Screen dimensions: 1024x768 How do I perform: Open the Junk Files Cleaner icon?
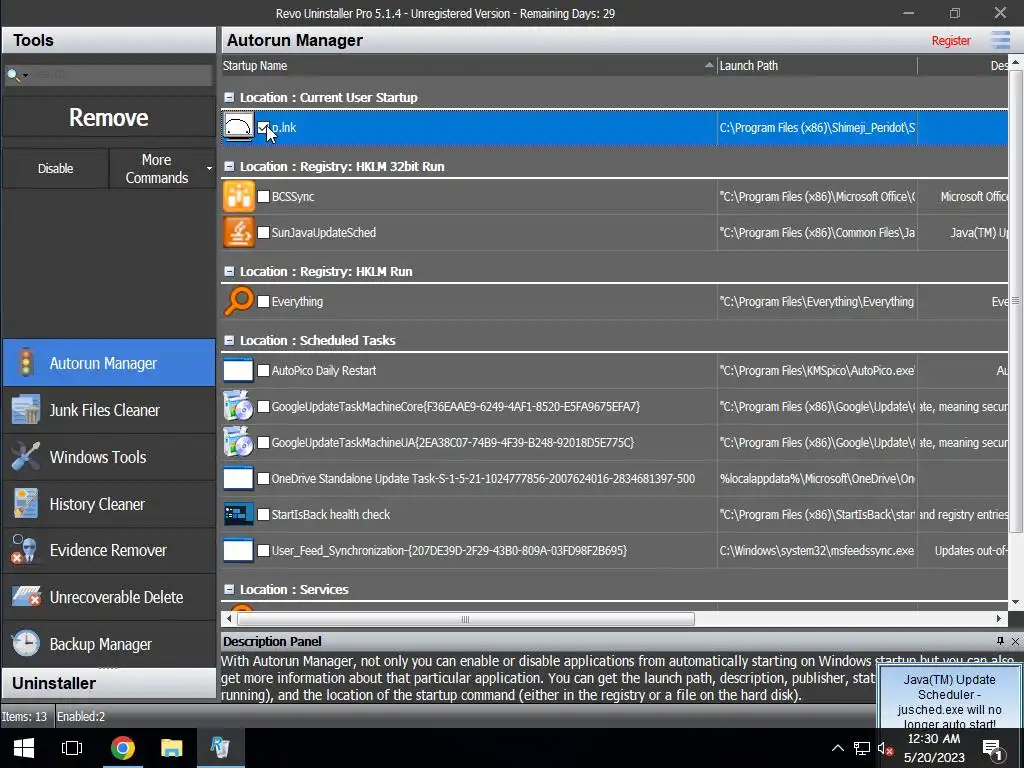coord(25,410)
